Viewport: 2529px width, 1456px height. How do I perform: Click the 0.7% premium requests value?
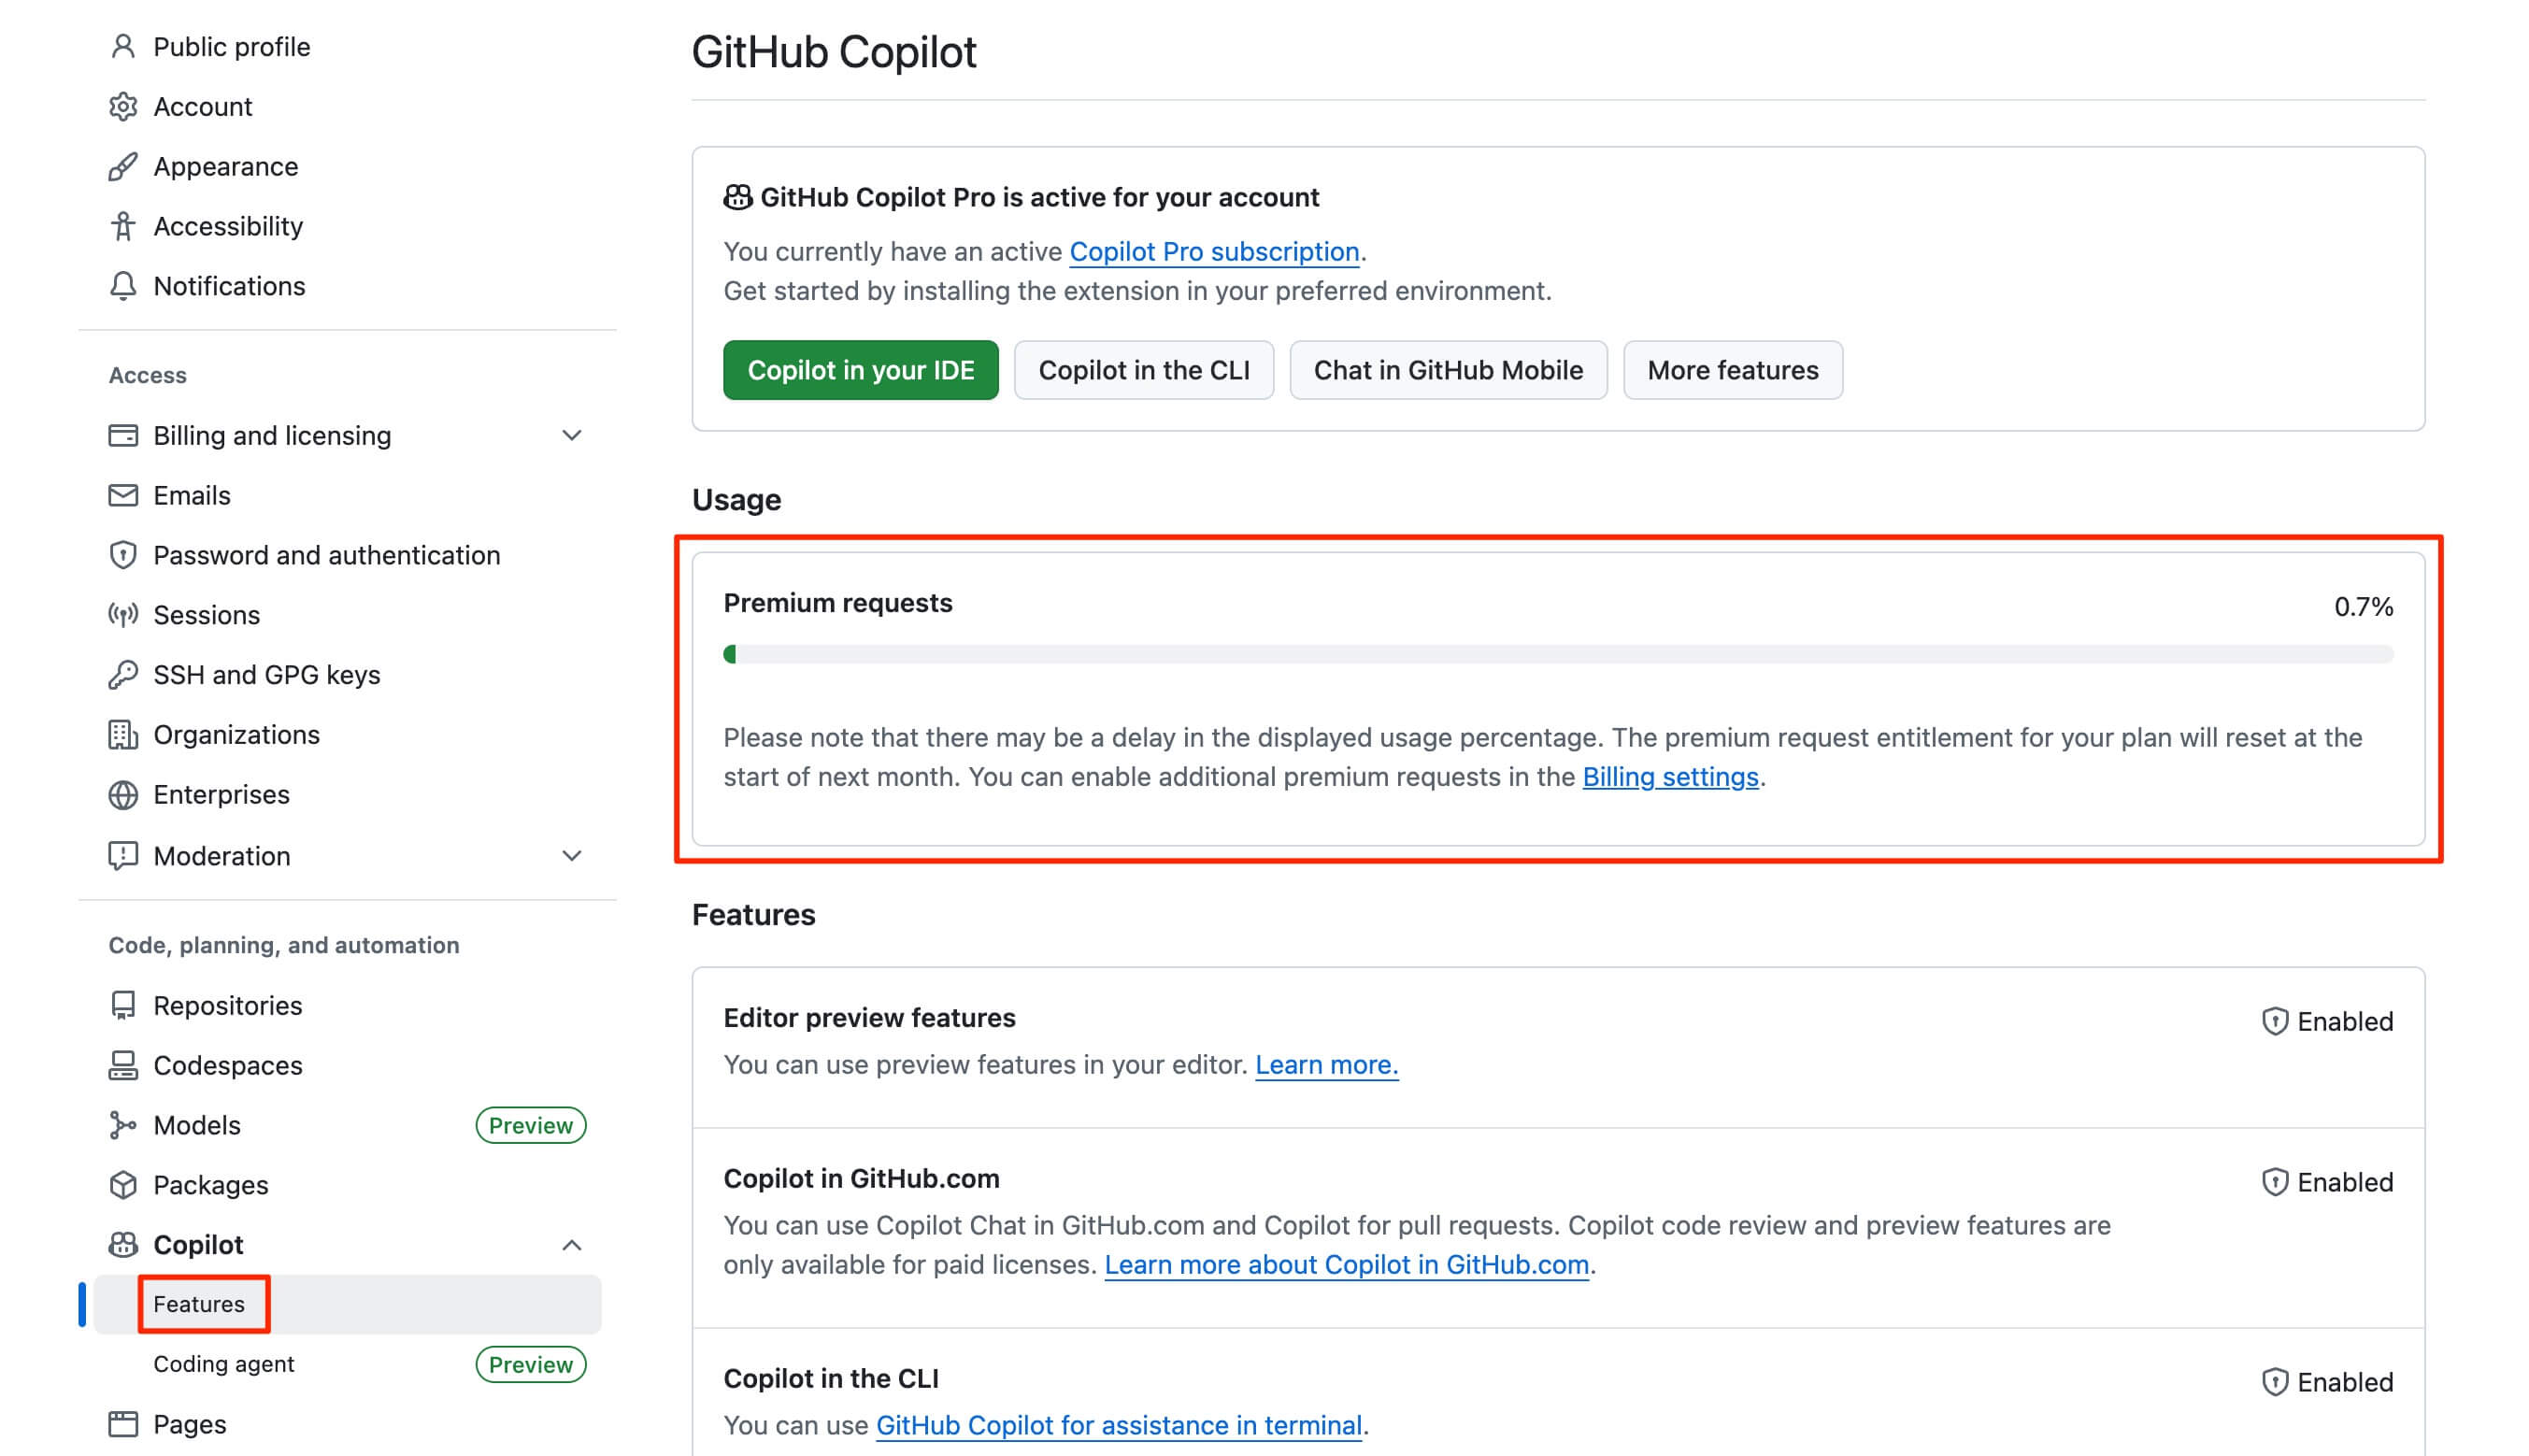[2363, 607]
